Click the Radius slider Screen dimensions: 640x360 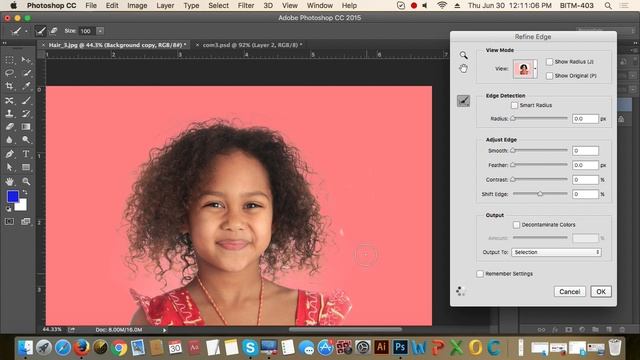[x=540, y=119]
